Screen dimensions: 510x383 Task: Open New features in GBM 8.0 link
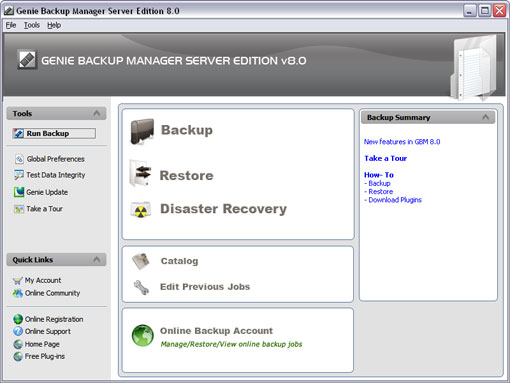(402, 142)
